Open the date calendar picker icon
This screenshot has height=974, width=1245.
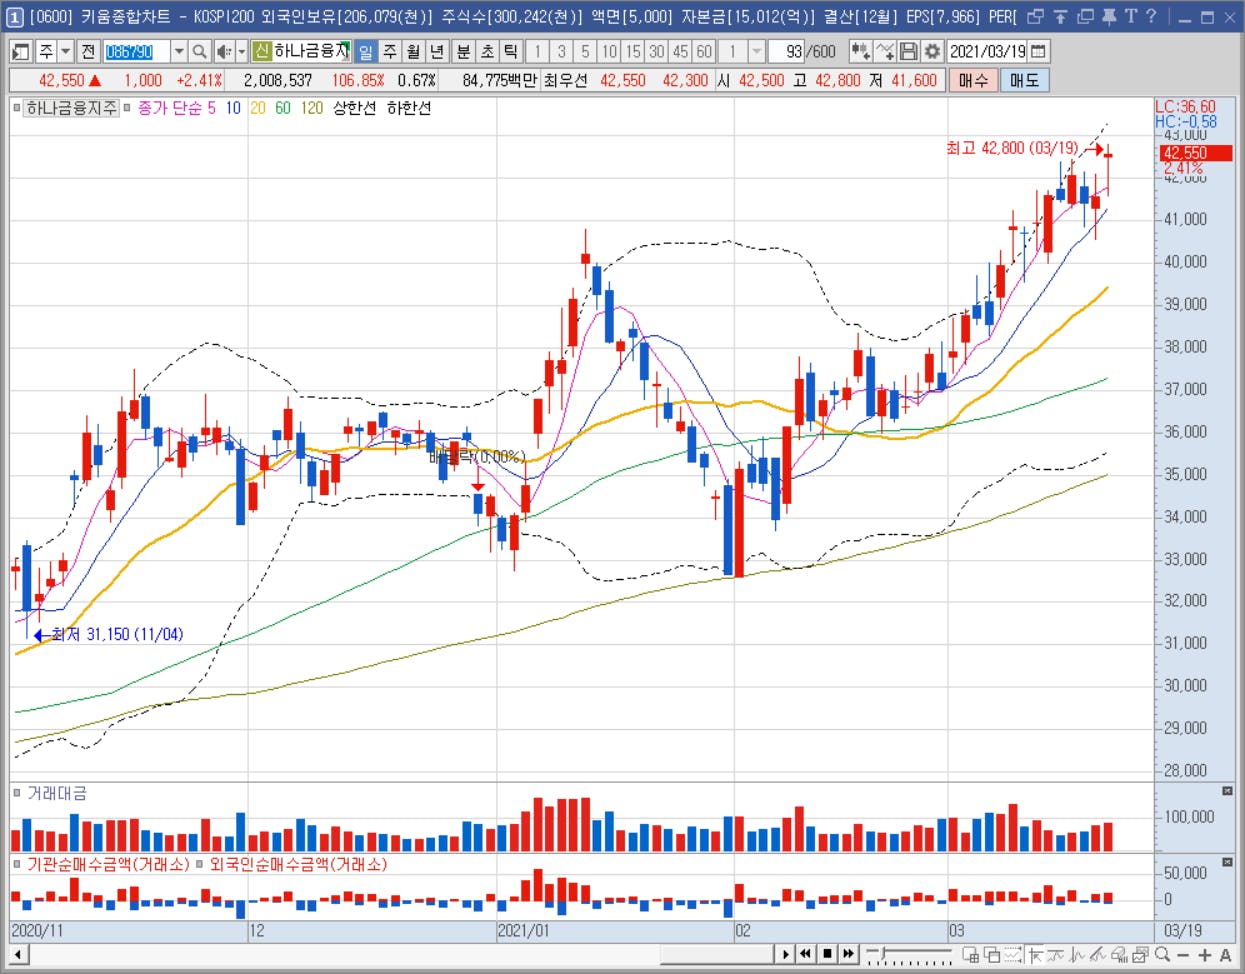pyautogui.click(x=1039, y=51)
